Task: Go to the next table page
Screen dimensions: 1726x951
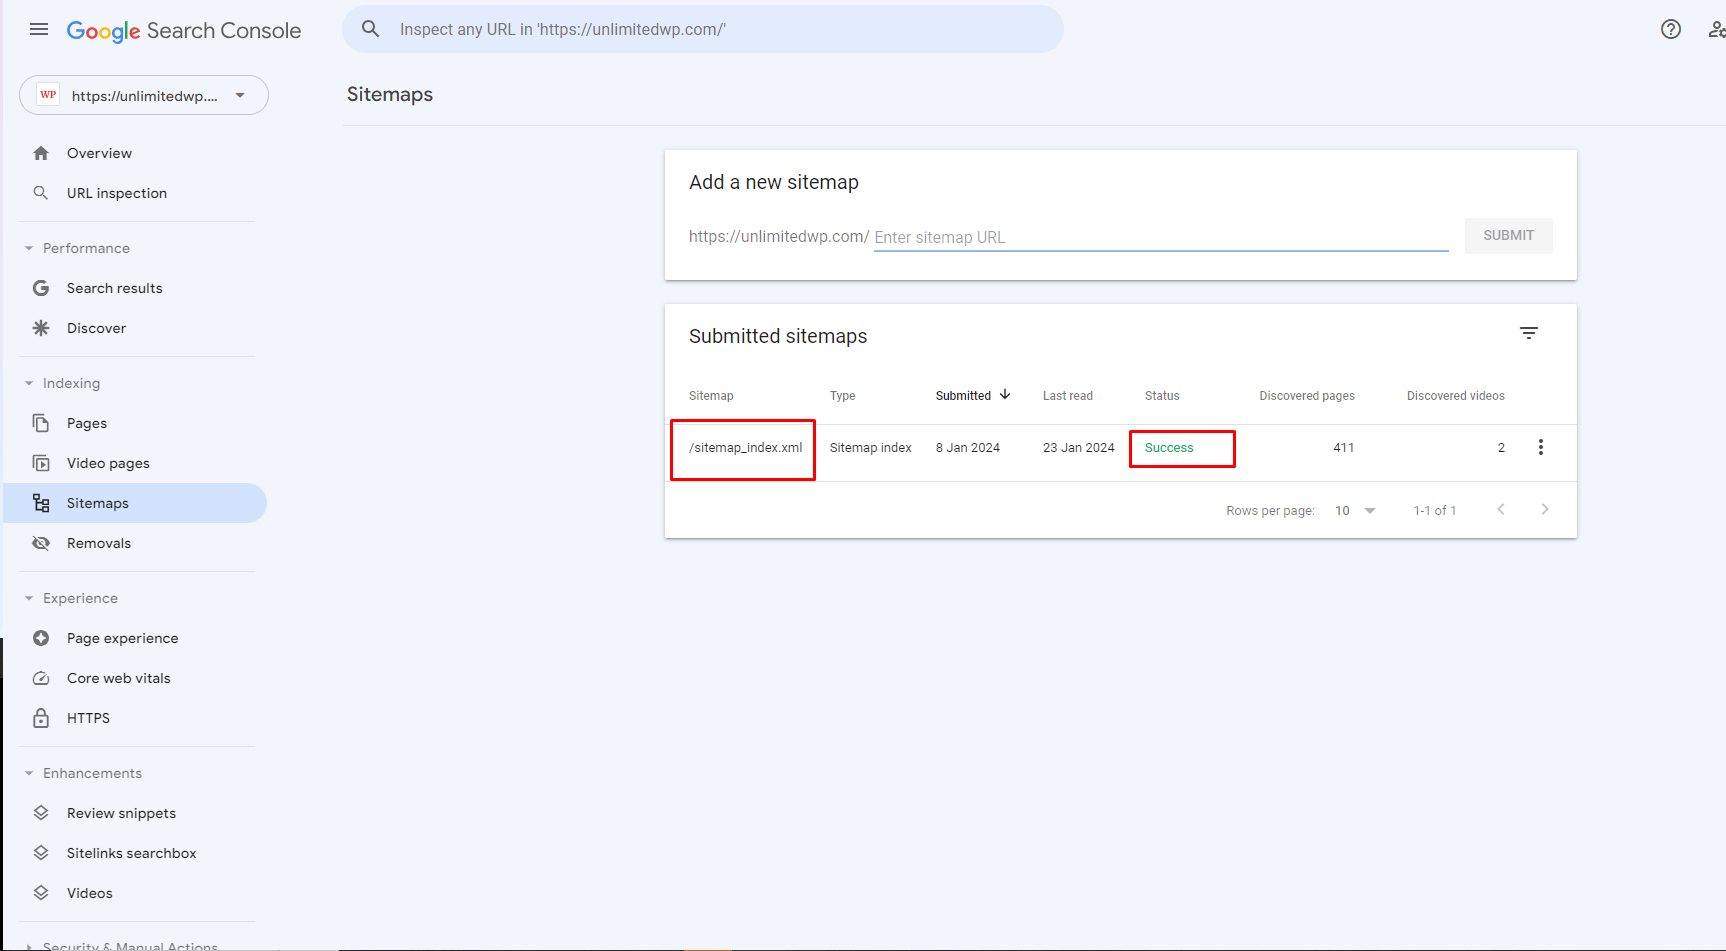Action: coord(1545,510)
